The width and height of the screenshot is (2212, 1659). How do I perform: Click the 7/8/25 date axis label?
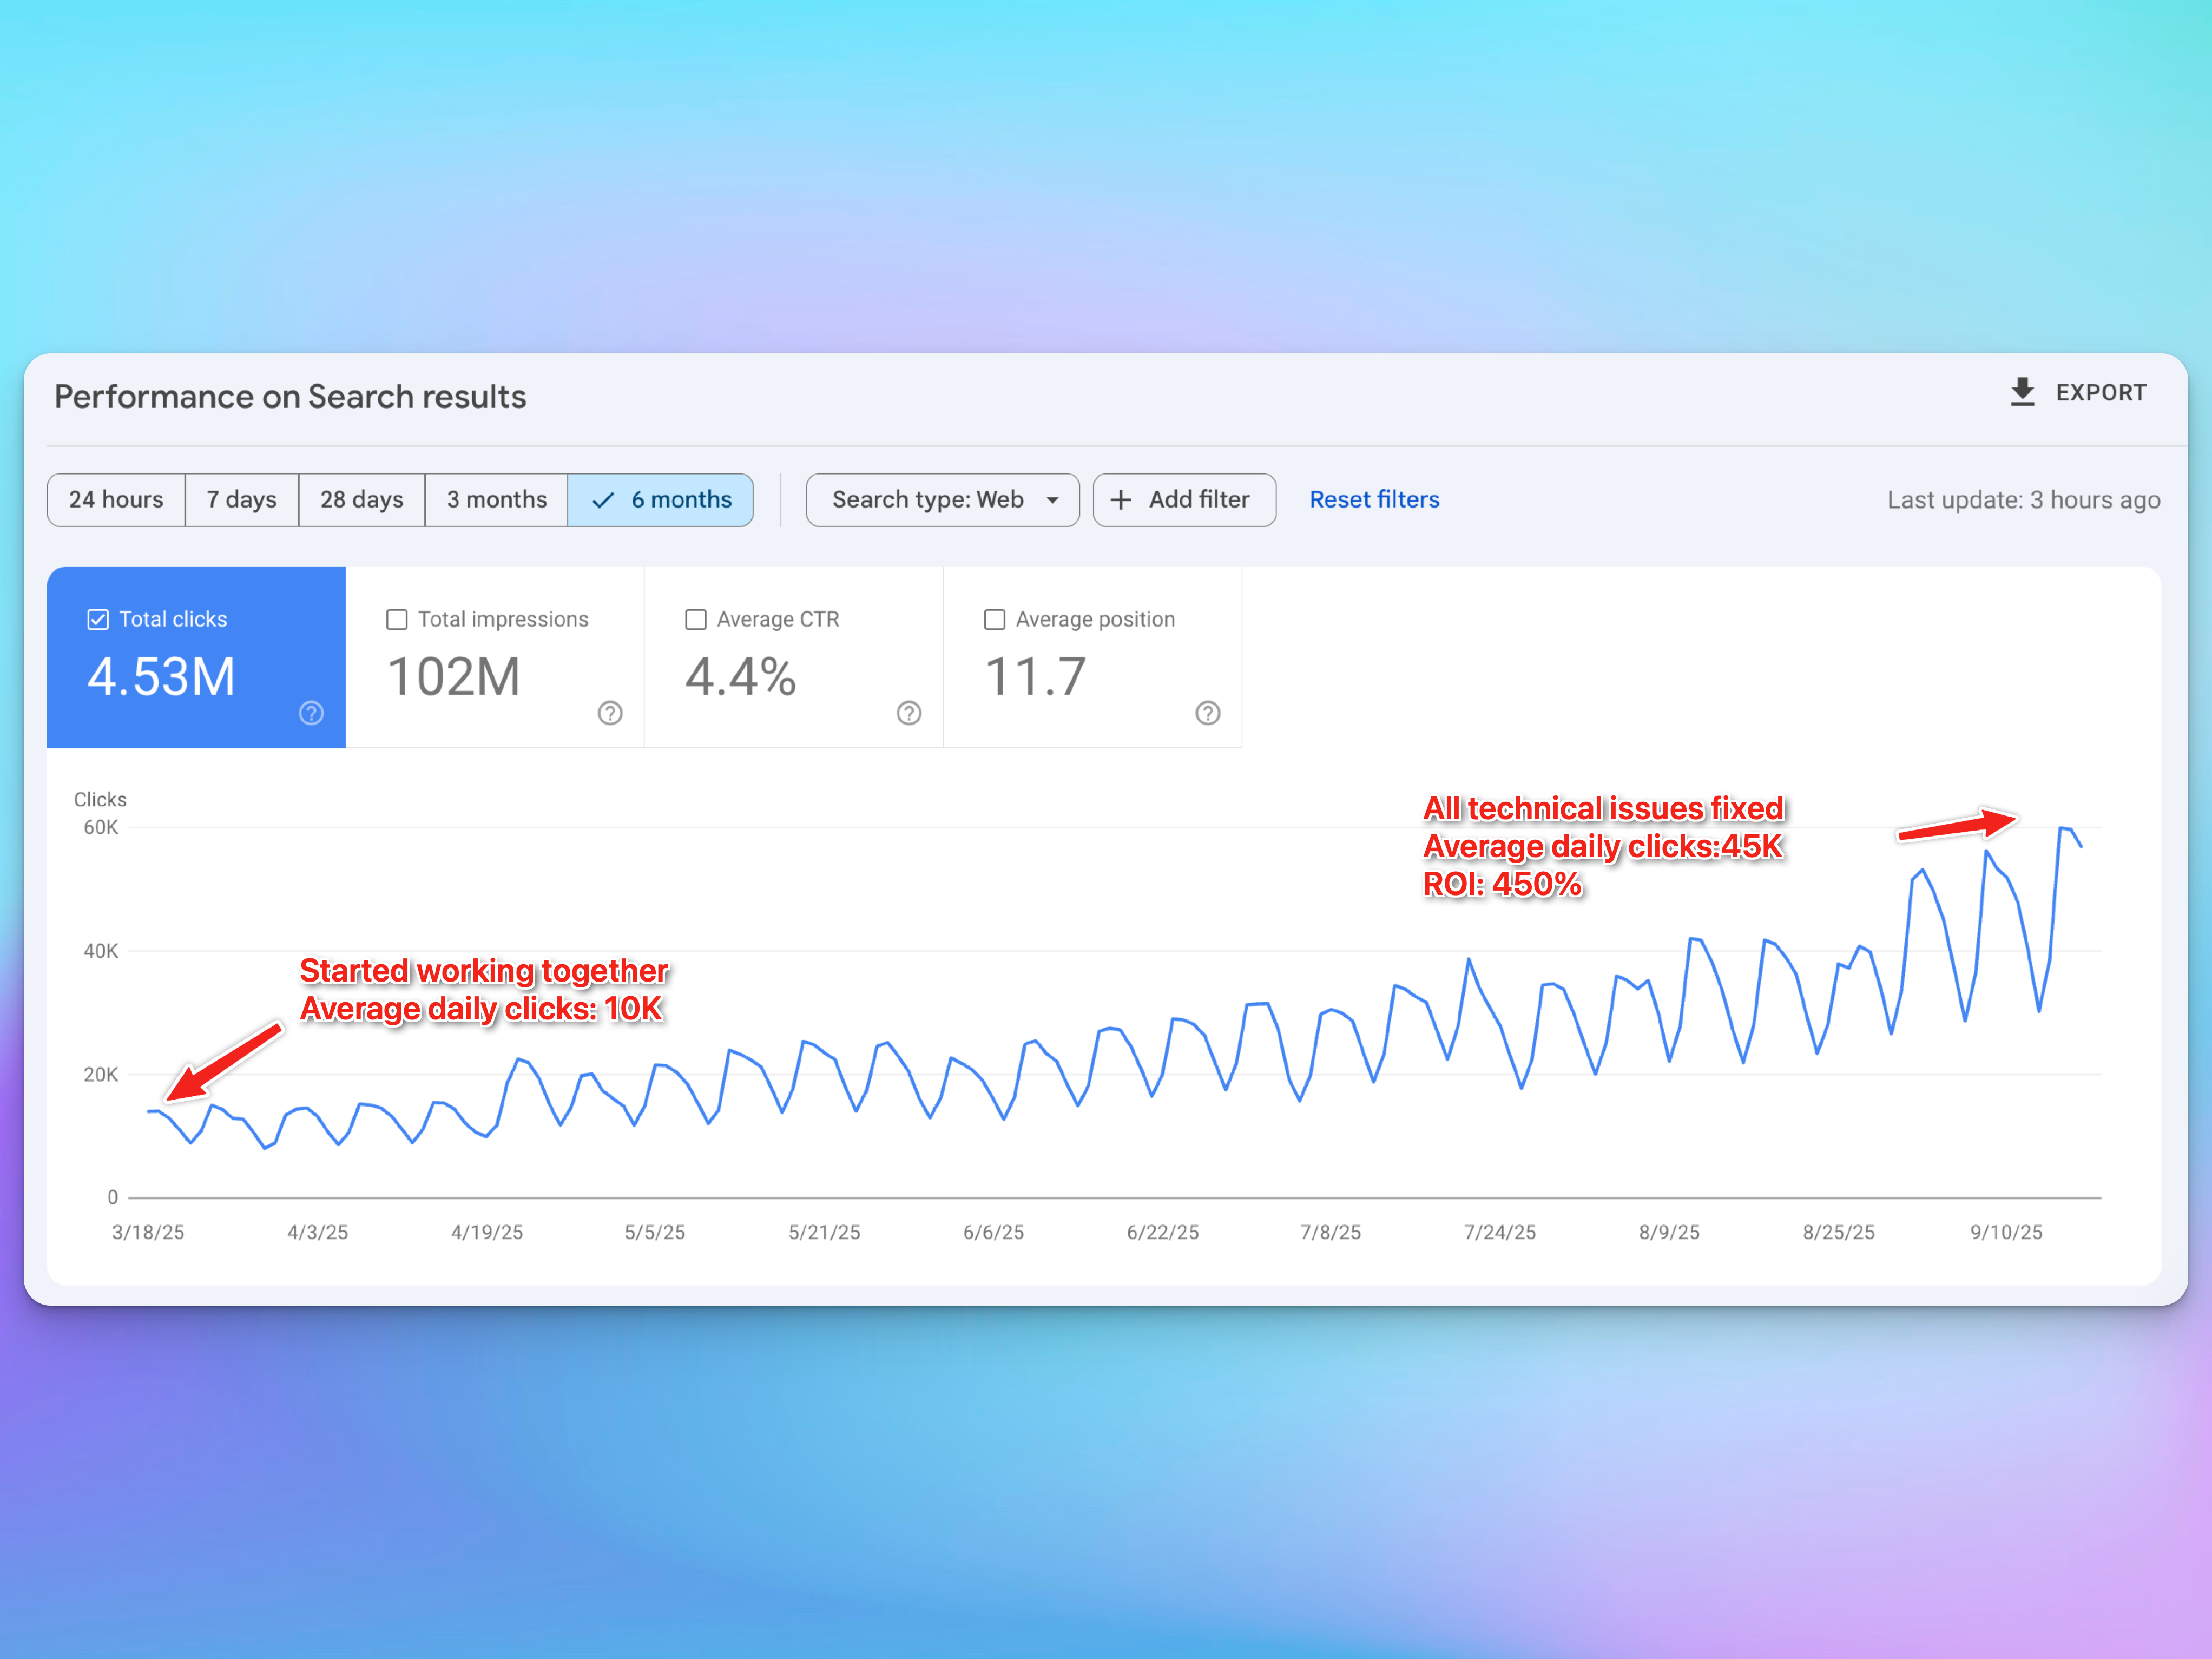click(x=1330, y=1233)
